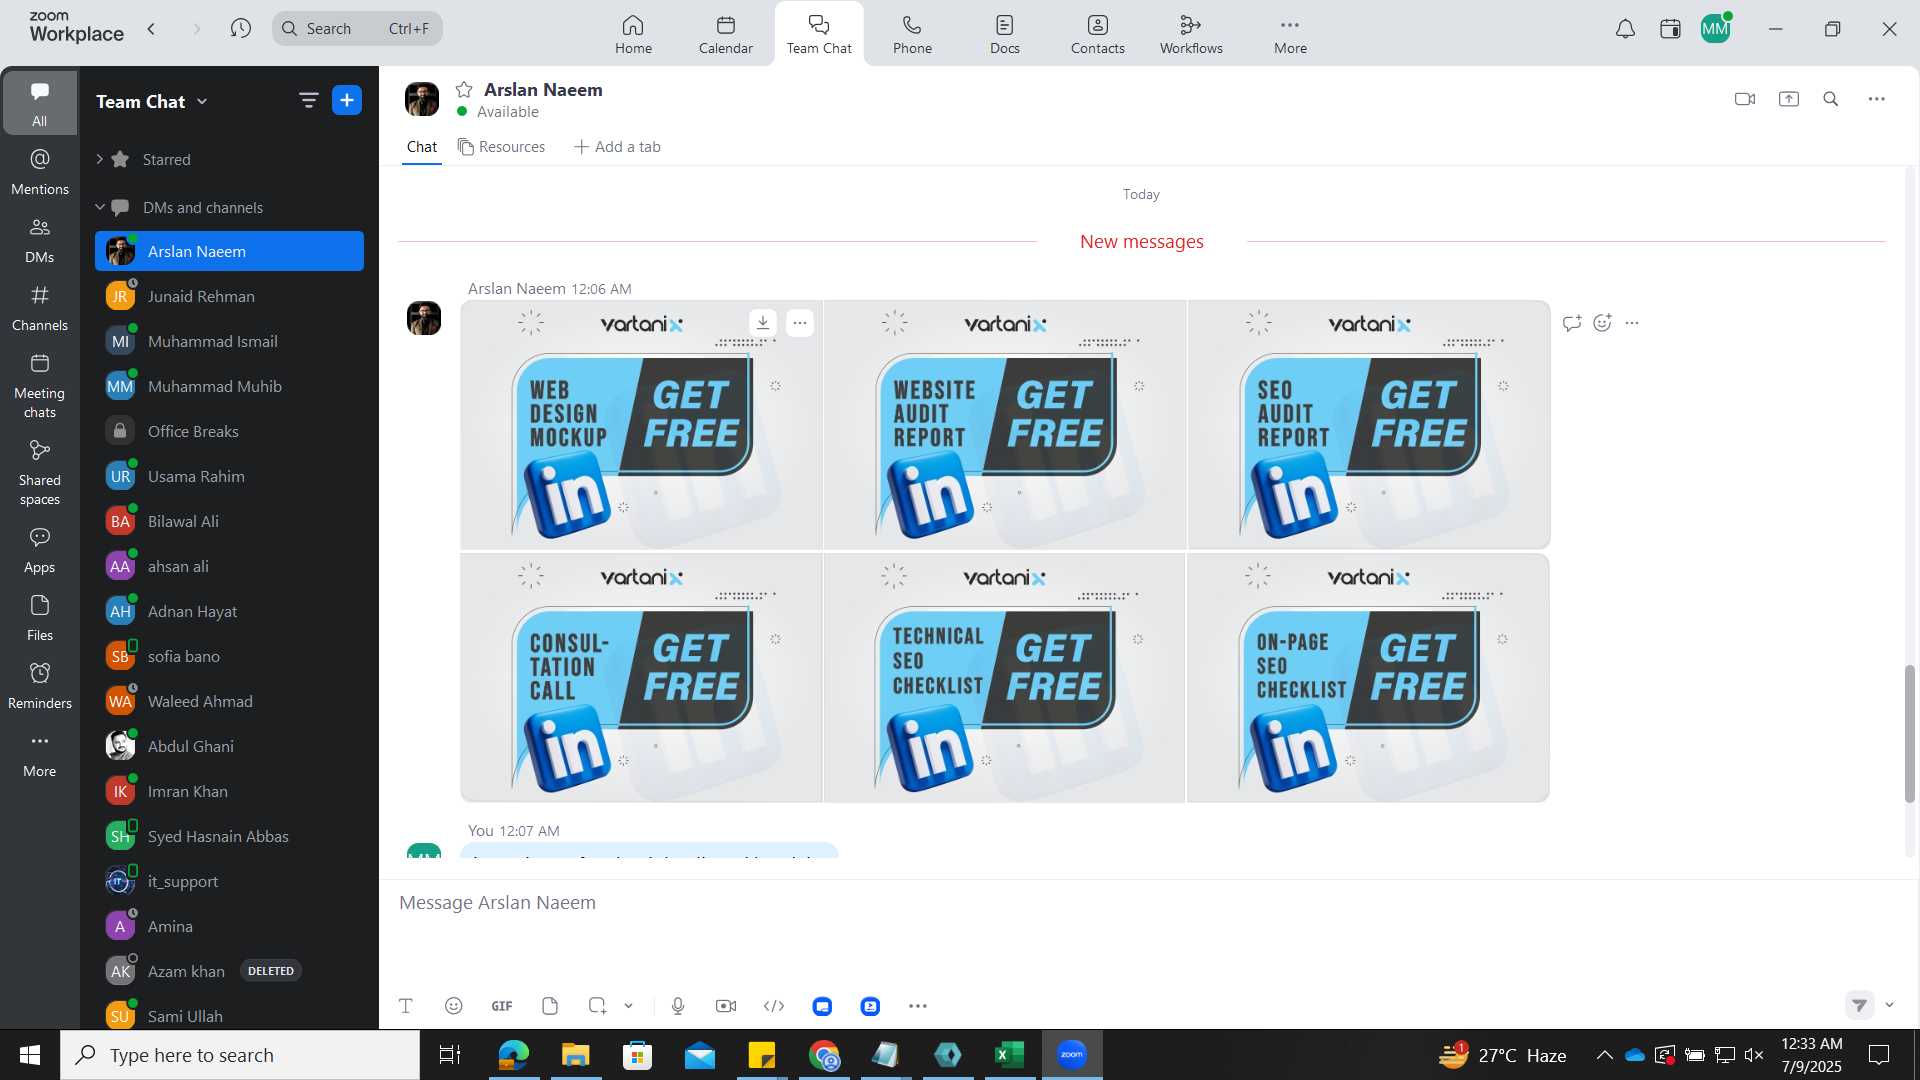The width and height of the screenshot is (1920, 1080).
Task: Expand the Starred section
Action: pyautogui.click(x=100, y=159)
